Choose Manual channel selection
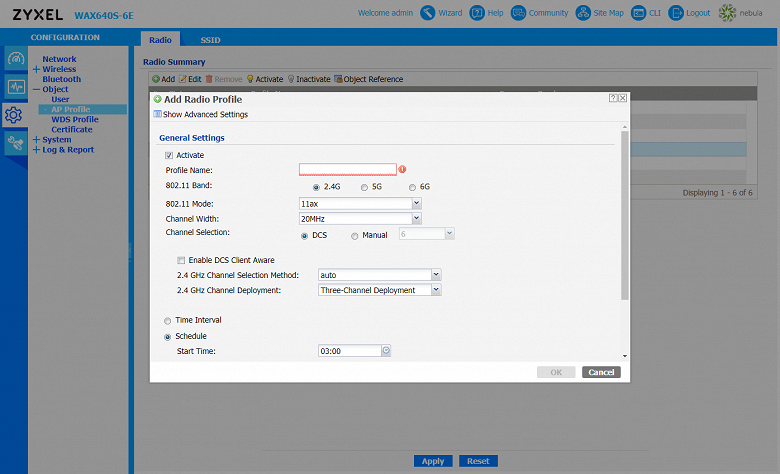This screenshot has width=780, height=474. 354,235
